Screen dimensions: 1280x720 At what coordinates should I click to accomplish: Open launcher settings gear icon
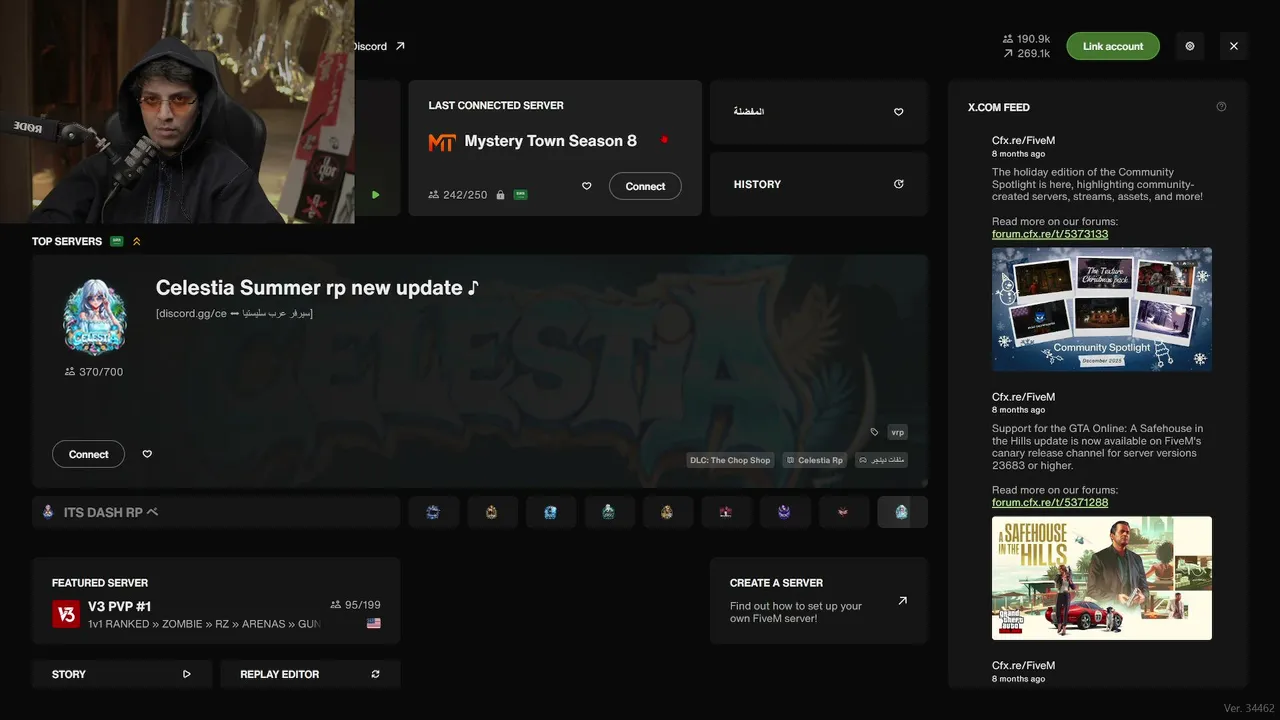[x=1190, y=46]
